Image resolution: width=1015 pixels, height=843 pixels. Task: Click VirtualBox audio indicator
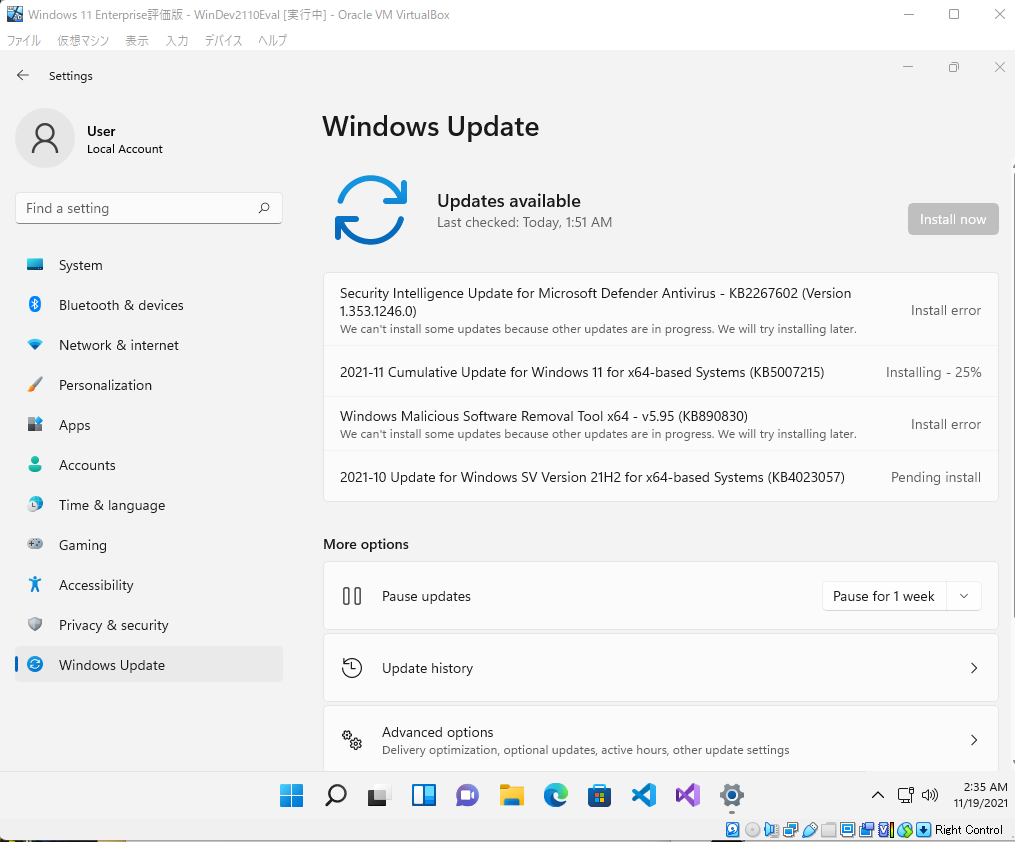point(772,829)
